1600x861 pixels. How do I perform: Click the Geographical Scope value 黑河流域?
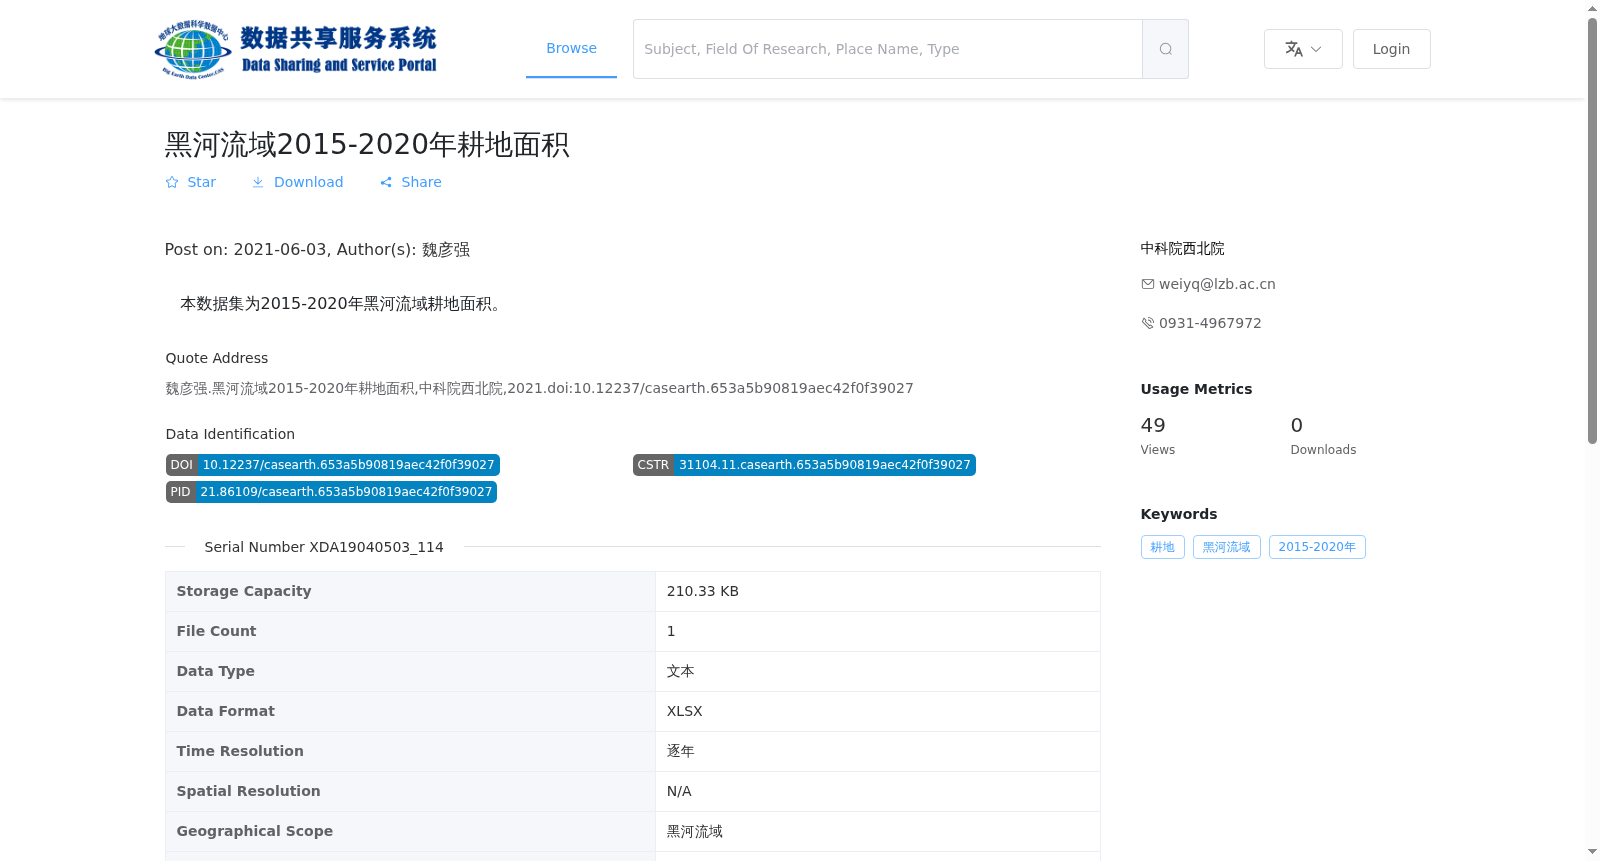pyautogui.click(x=695, y=831)
